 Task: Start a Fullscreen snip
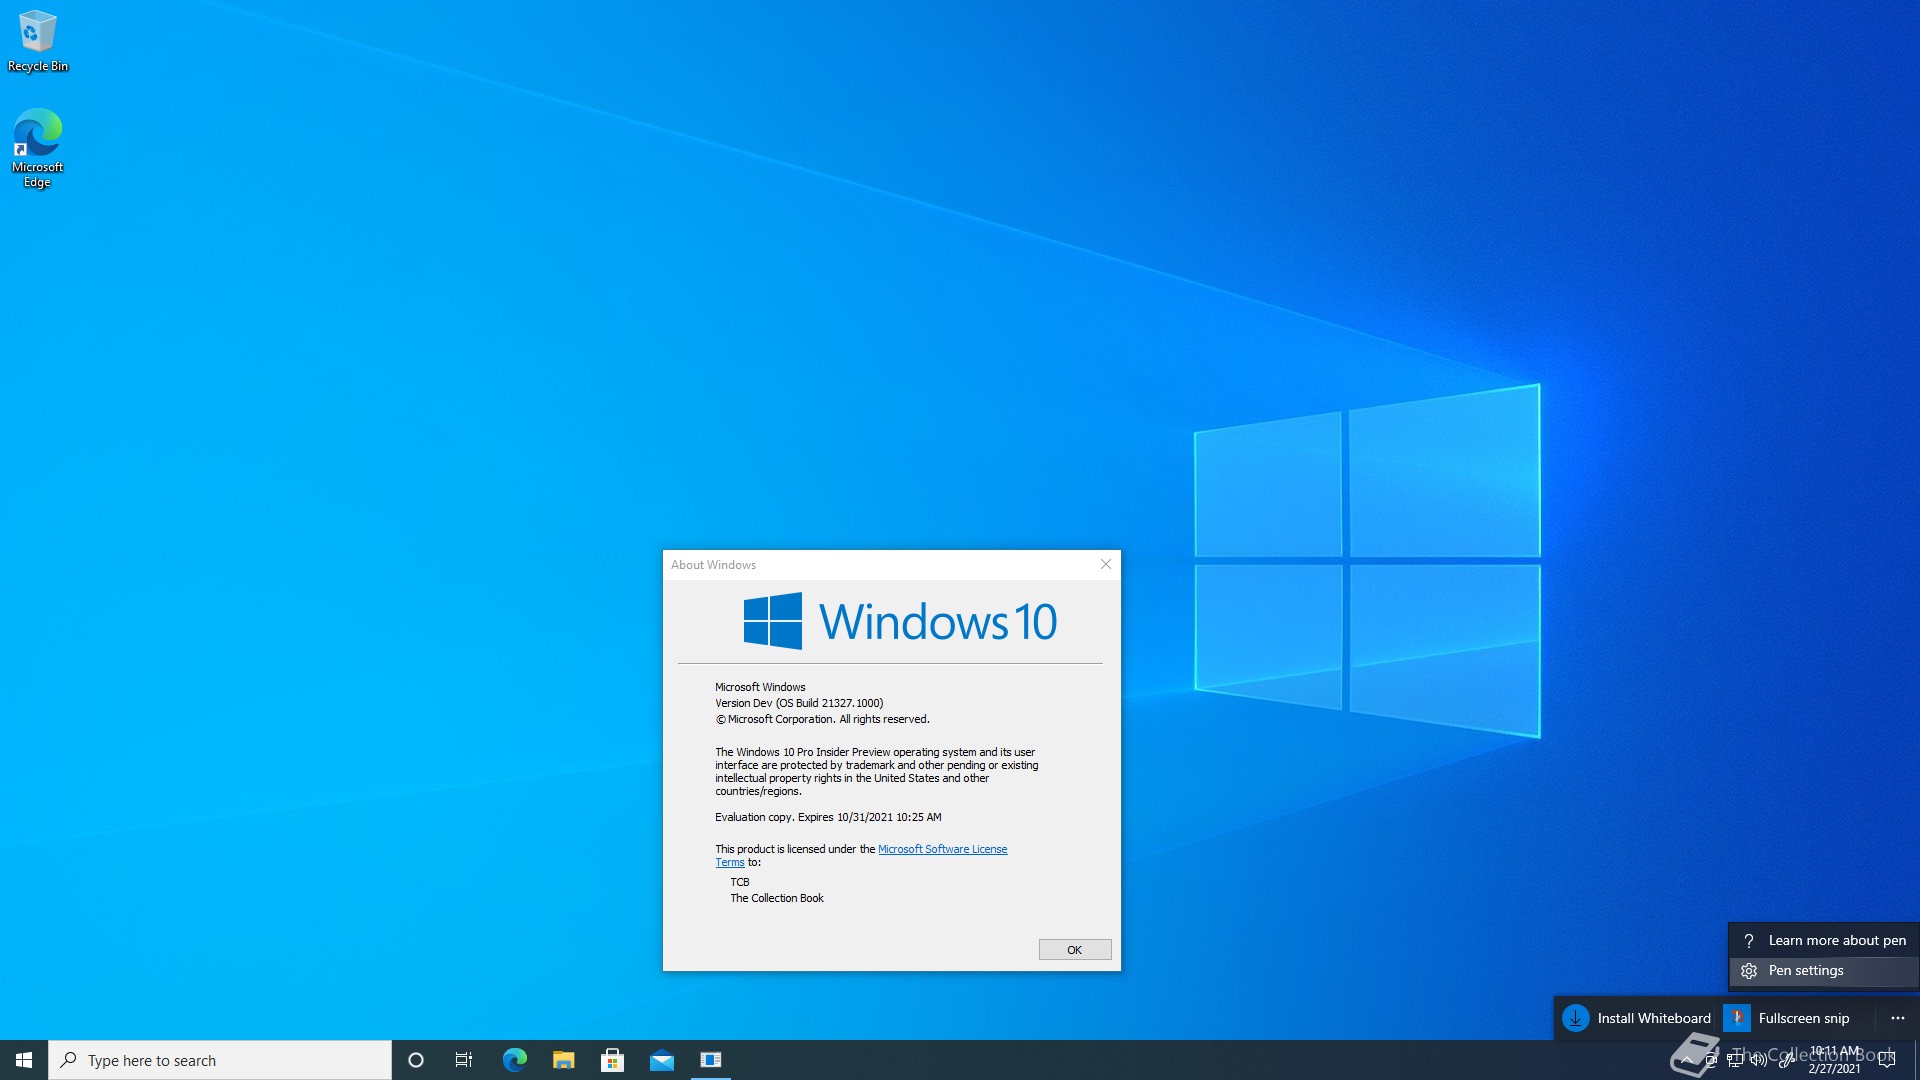click(x=1788, y=1018)
